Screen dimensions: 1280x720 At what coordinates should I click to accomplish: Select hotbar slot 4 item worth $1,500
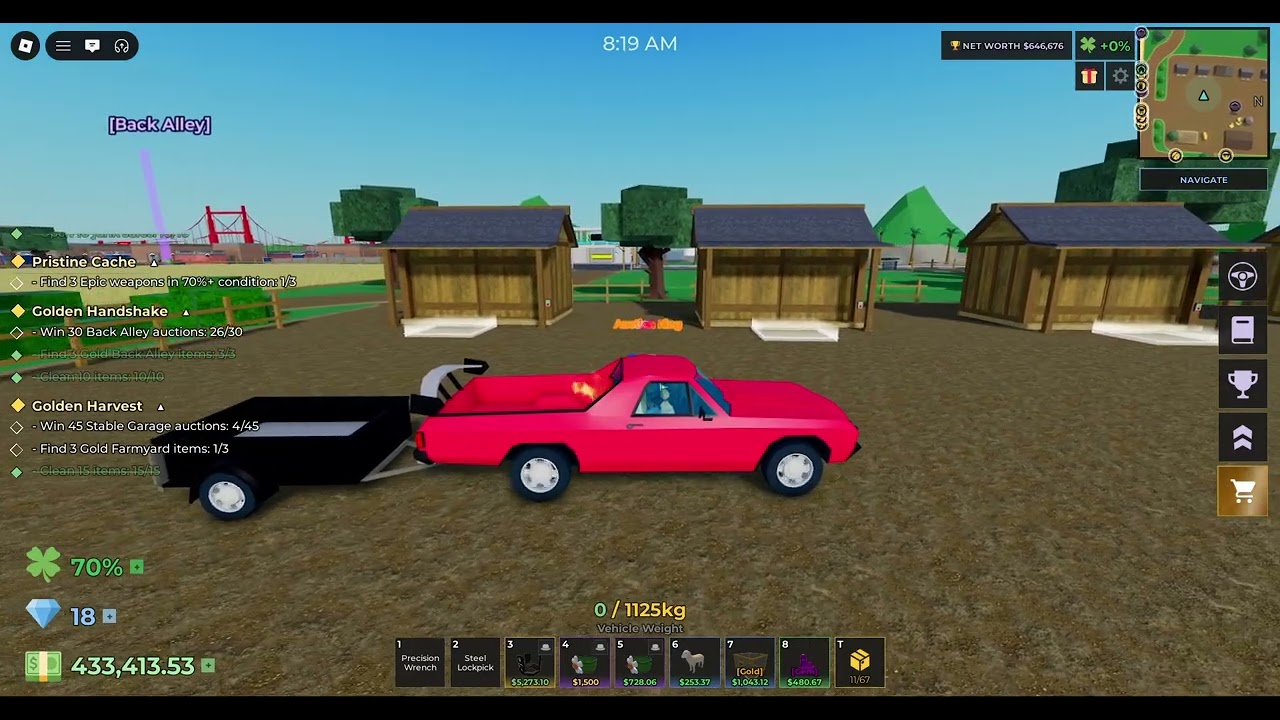(x=585, y=663)
